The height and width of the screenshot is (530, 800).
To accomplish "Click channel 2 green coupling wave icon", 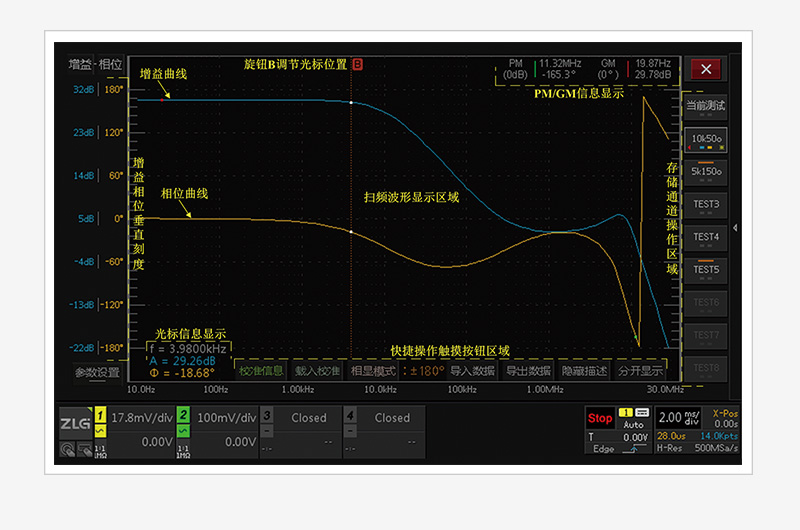I will click(x=183, y=432).
